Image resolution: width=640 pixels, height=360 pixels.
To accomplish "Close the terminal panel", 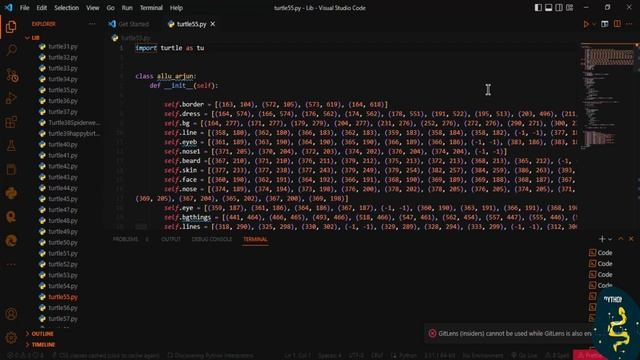I will [631, 239].
